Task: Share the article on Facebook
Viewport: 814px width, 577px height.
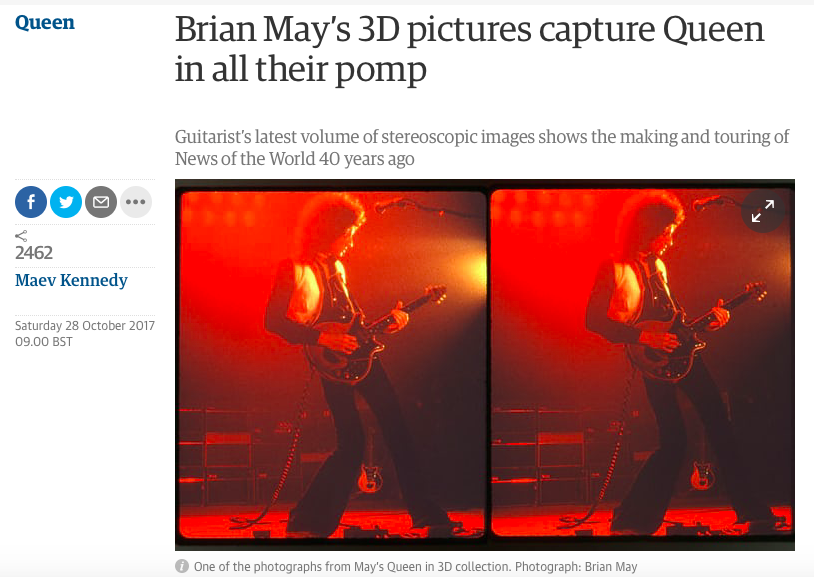Action: coord(31,202)
